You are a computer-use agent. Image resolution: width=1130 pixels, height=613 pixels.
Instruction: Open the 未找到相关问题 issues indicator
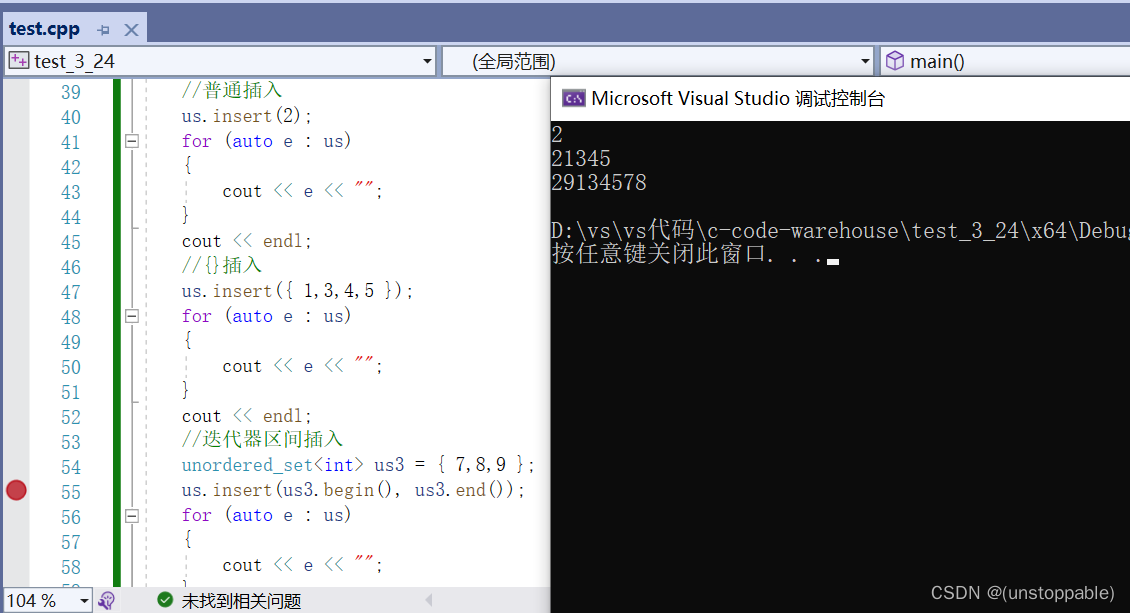coord(241,601)
